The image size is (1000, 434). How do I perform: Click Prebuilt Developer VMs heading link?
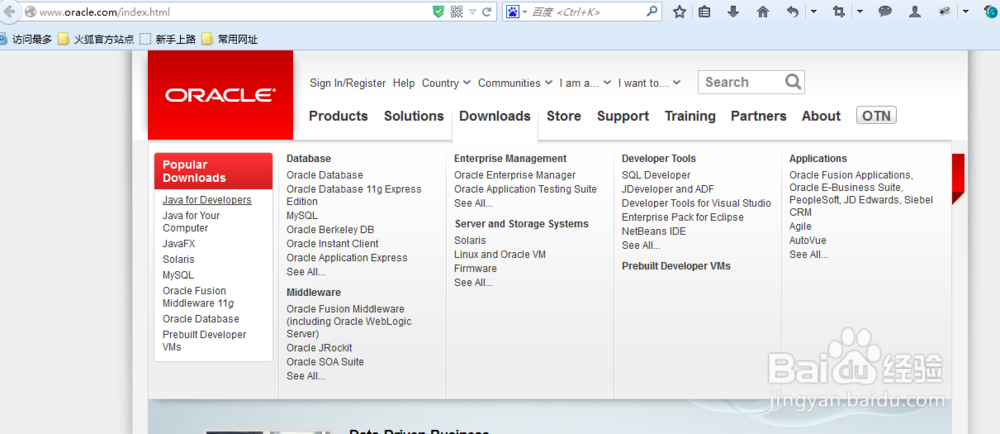676,266
